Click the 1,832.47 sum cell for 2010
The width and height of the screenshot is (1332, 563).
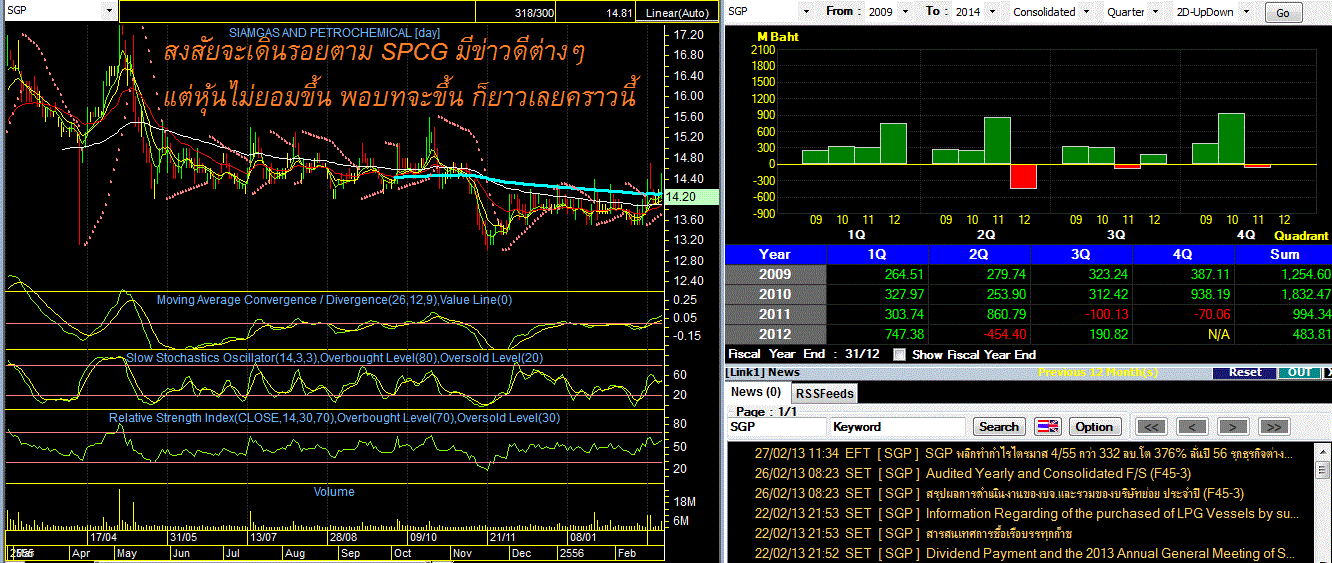1283,294
